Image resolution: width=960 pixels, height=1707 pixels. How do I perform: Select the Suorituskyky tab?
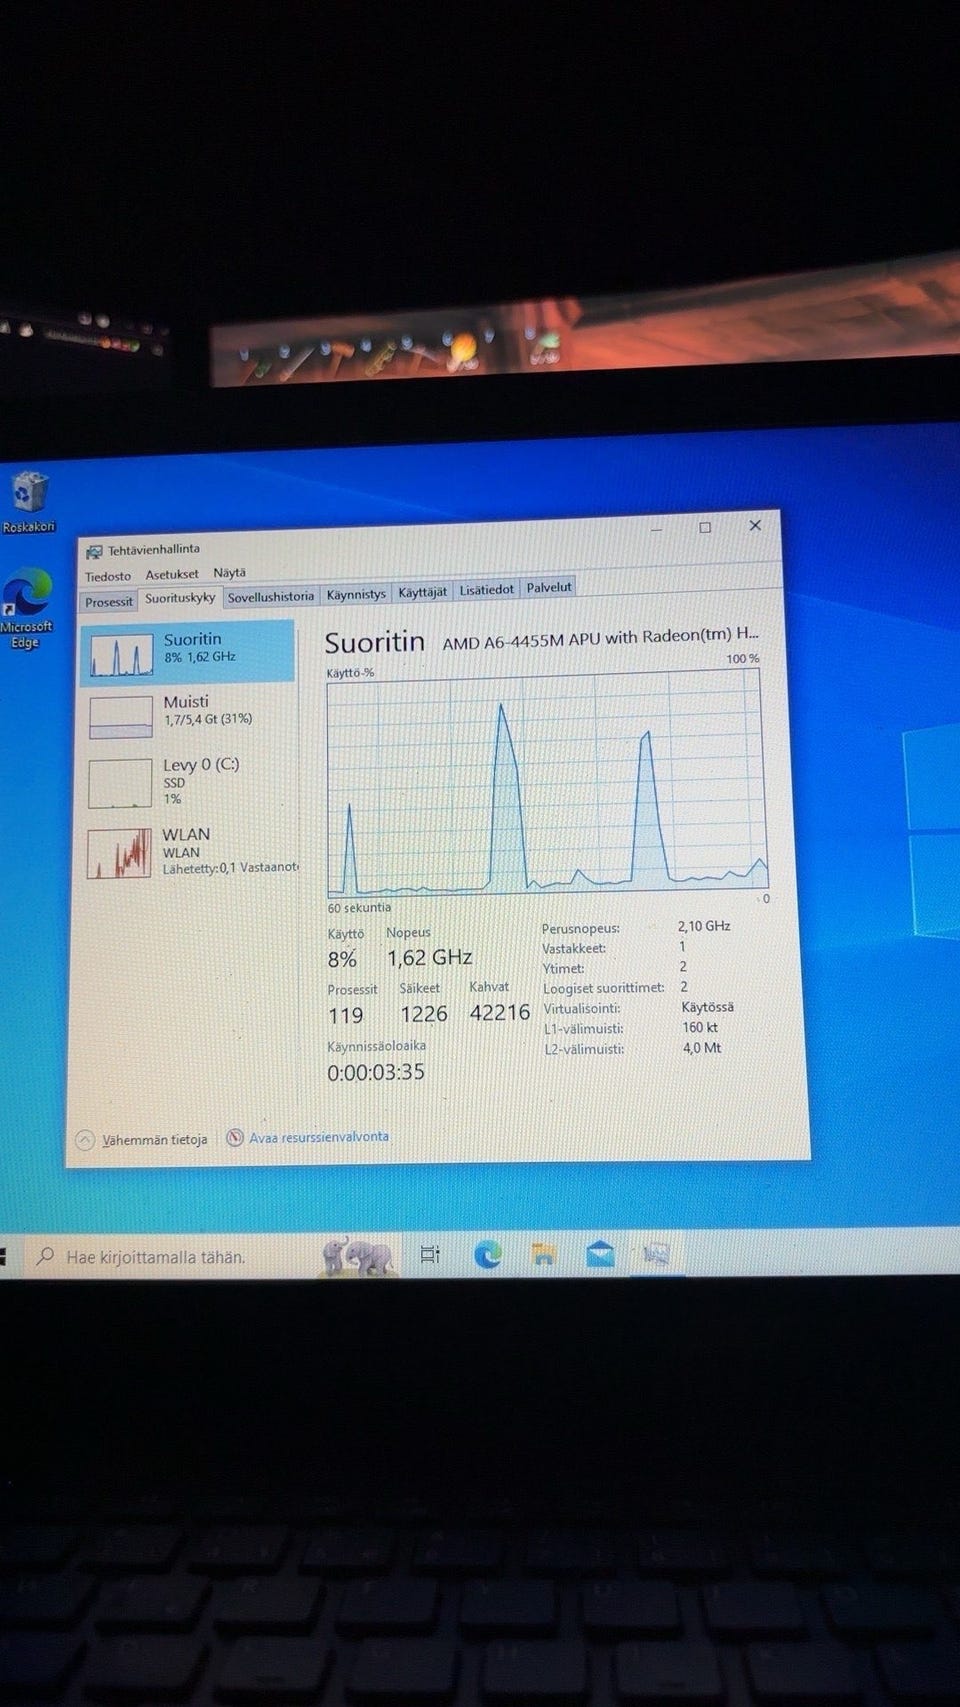180,598
